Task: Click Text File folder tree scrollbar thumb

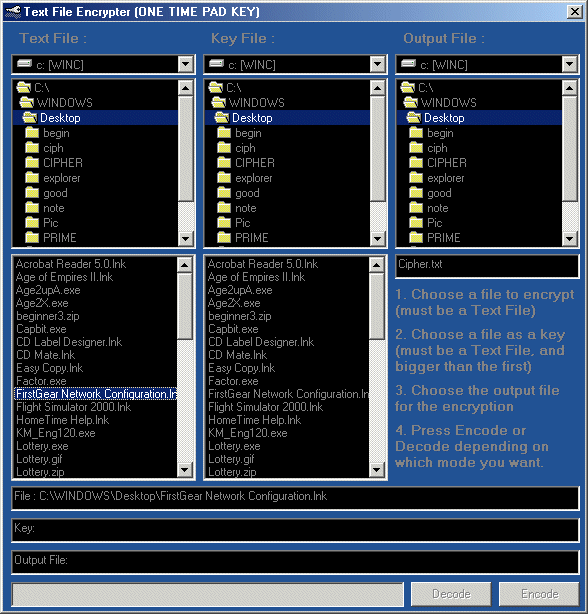Action: pyautogui.click(x=185, y=149)
